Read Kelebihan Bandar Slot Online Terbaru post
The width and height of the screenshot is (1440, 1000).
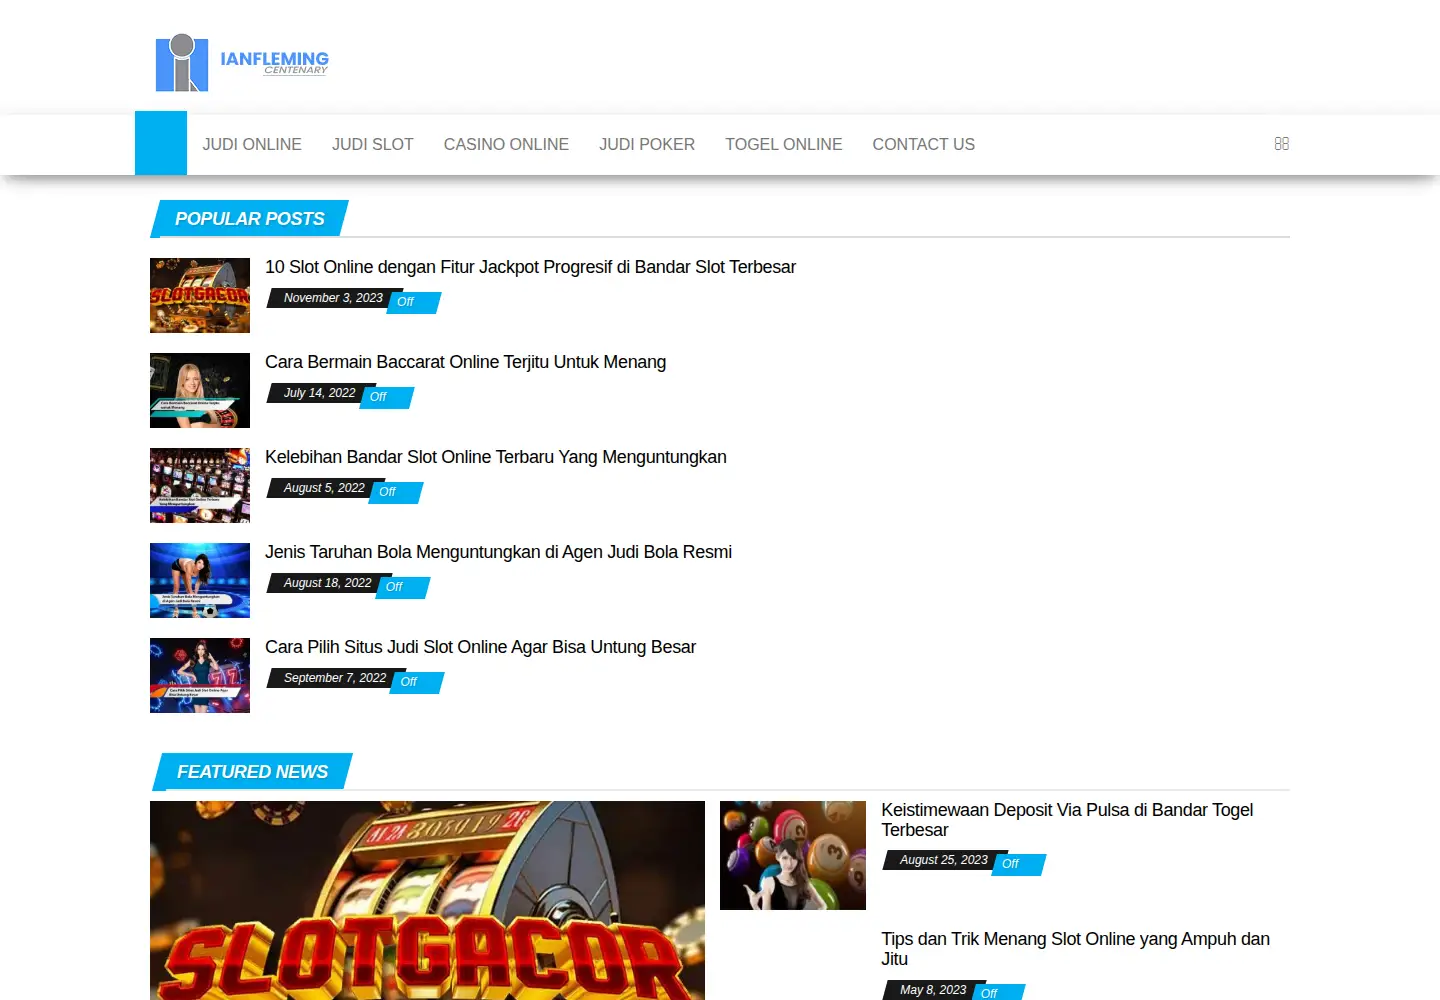[496, 457]
